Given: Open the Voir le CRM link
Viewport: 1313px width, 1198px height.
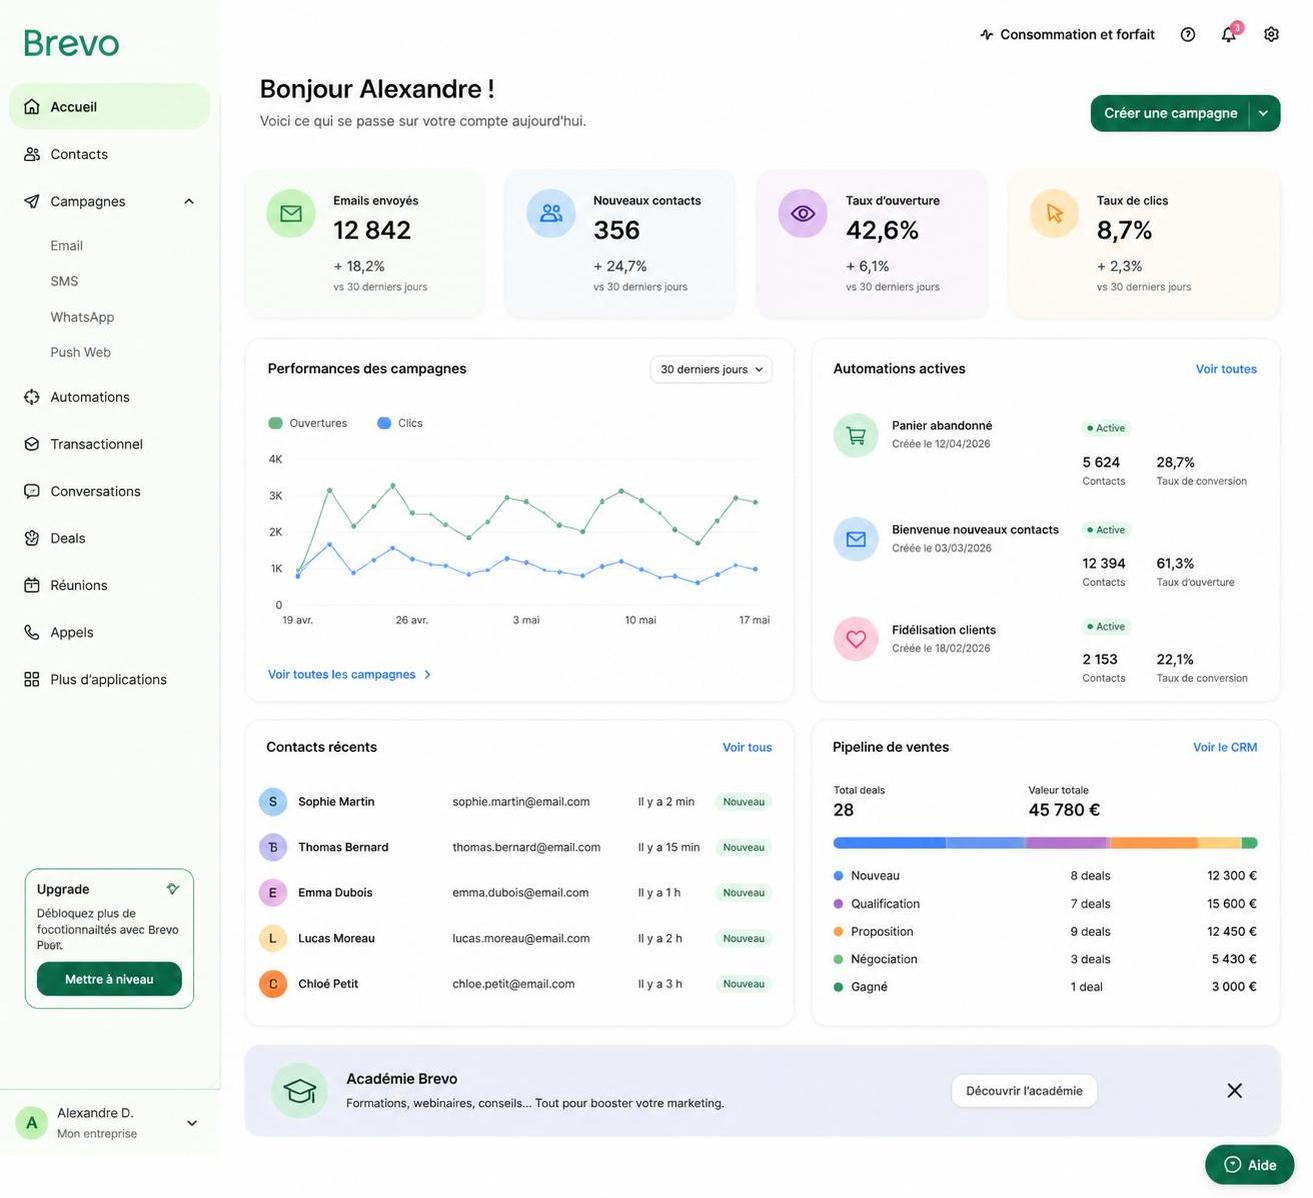Looking at the screenshot, I should [x=1225, y=747].
